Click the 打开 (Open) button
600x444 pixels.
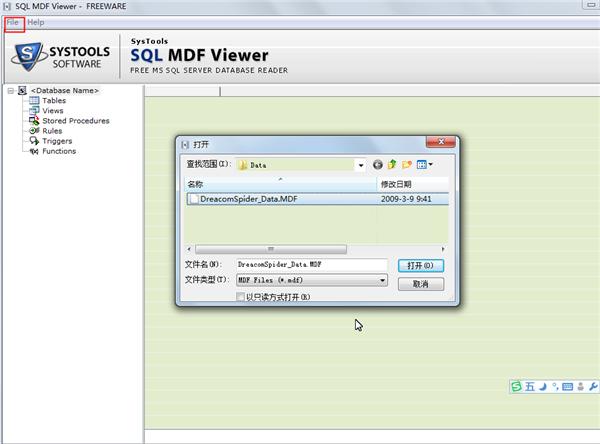click(421, 266)
